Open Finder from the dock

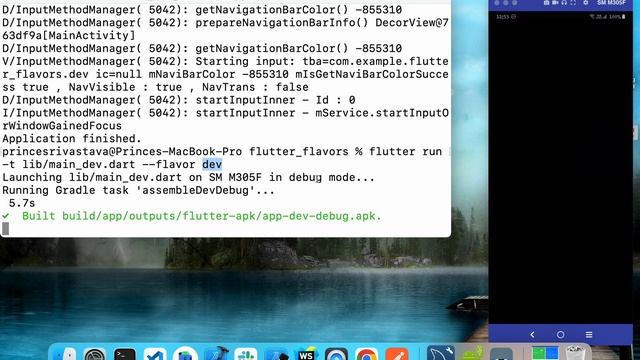65,354
